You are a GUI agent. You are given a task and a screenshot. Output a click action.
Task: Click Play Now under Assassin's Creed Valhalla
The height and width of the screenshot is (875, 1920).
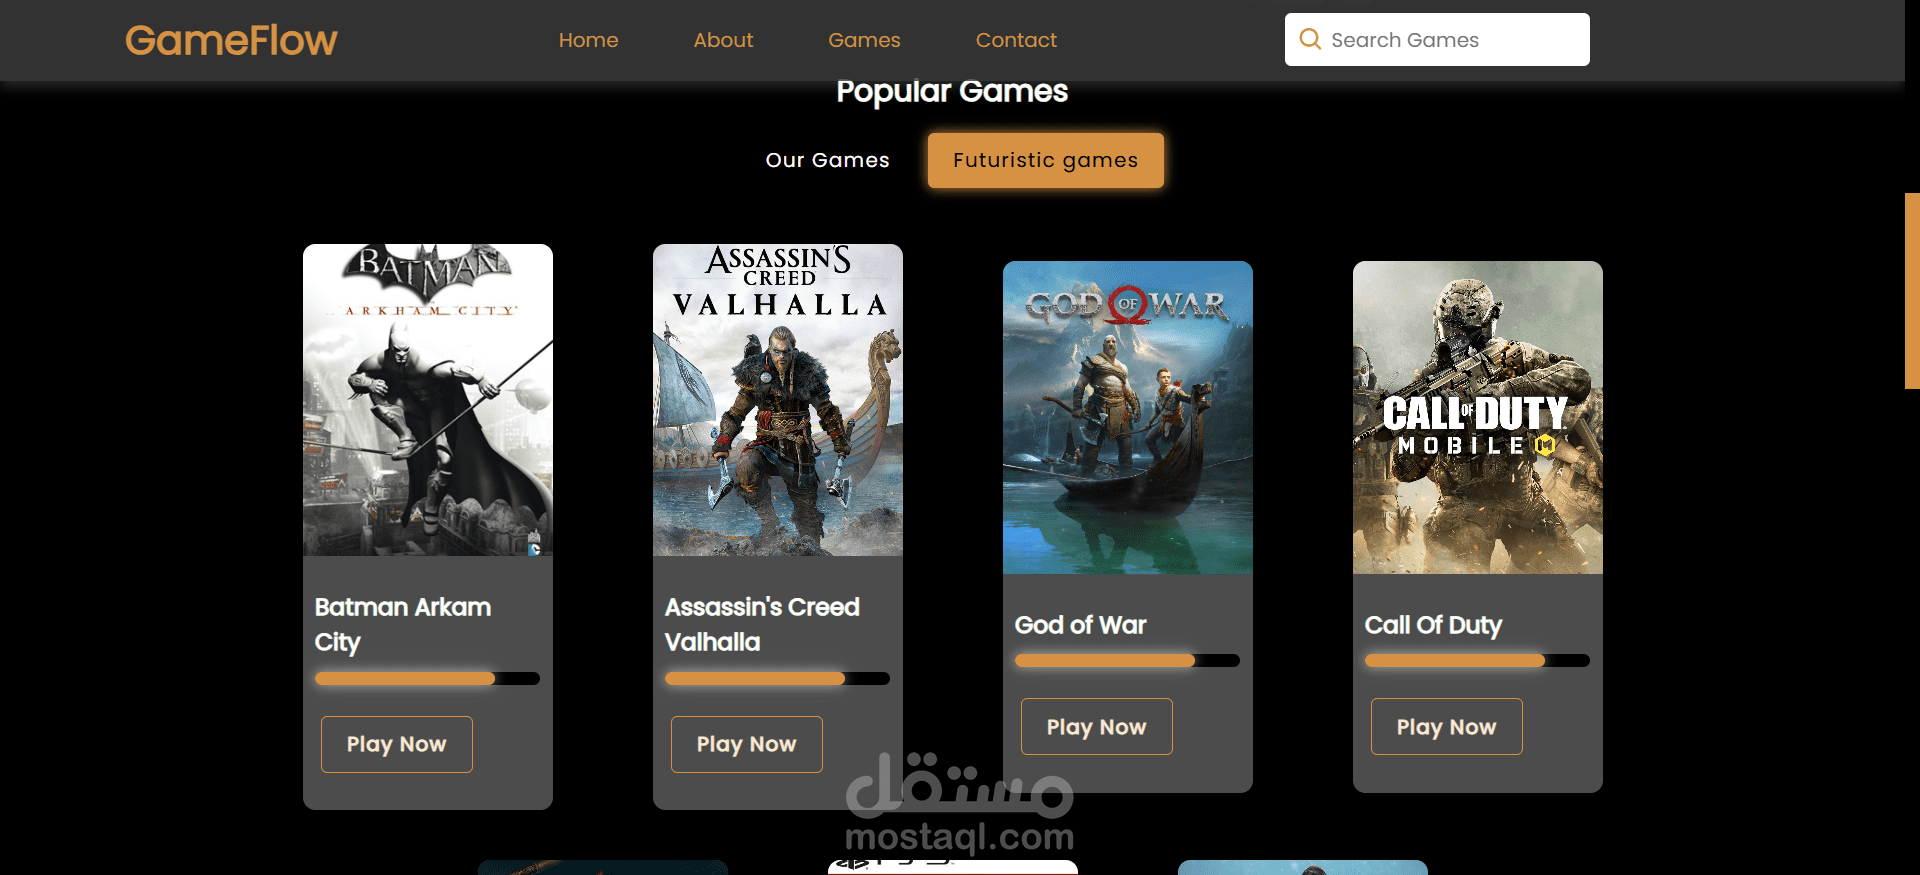[x=747, y=744]
